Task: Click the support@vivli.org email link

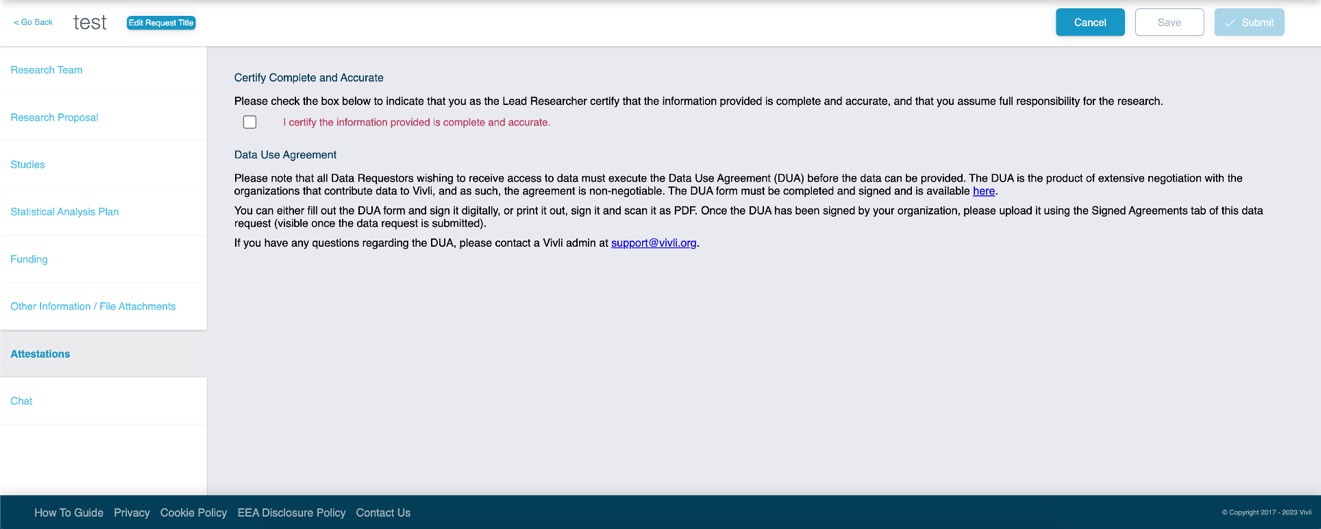Action: click(654, 243)
